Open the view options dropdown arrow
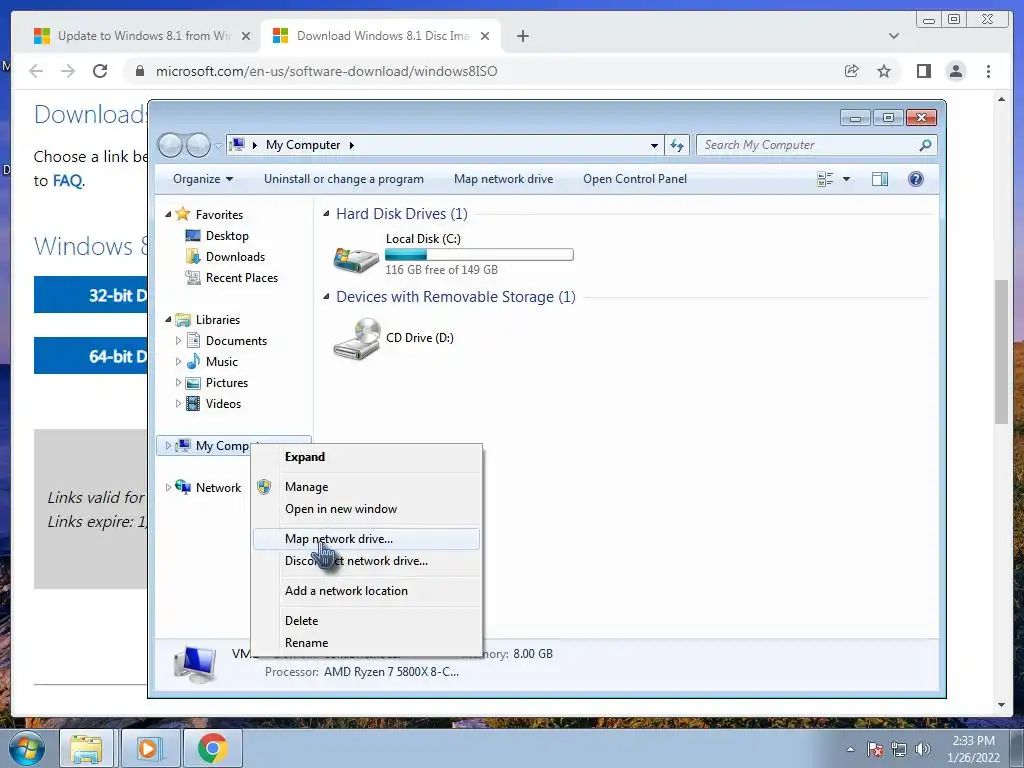Screen dimensions: 1024x768 point(846,179)
